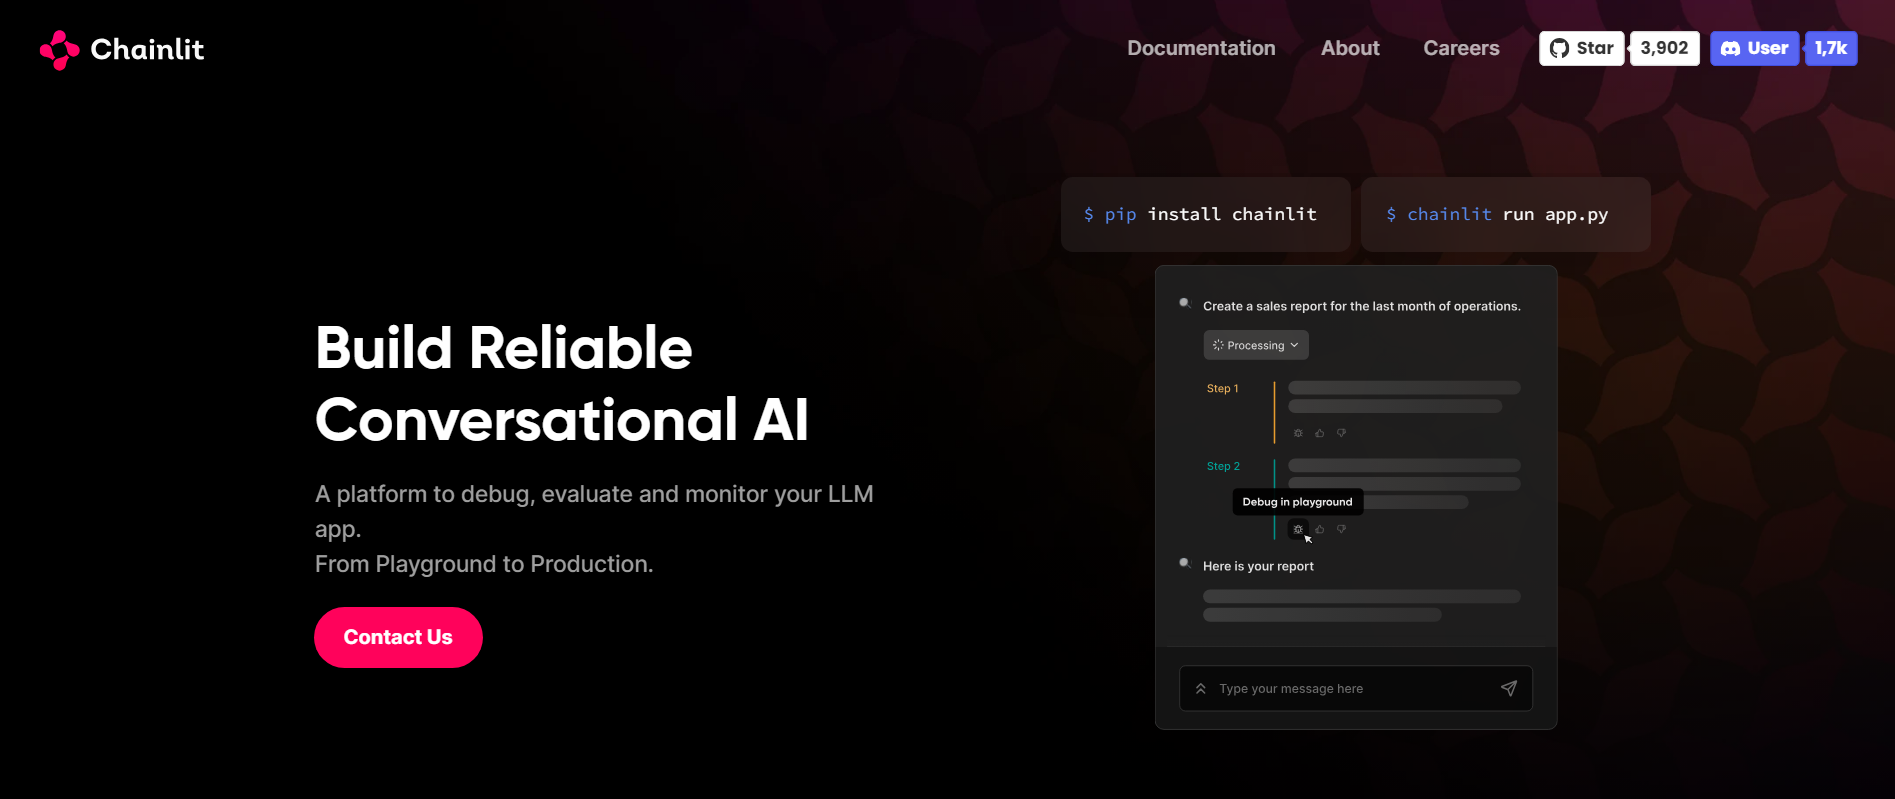Open the Careers page
1895x799 pixels.
(1461, 48)
